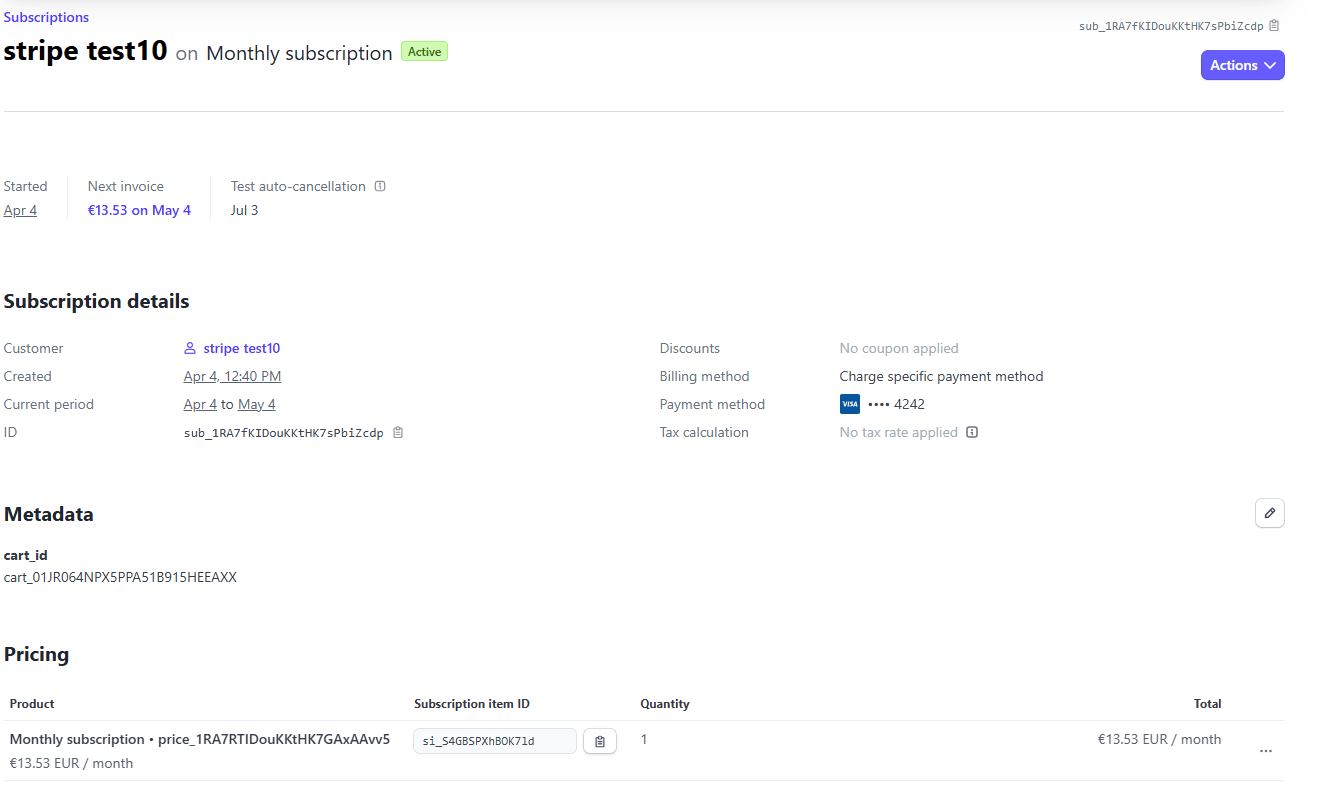Copy the subscription ID from the top right
1319x788 pixels.
(1274, 25)
